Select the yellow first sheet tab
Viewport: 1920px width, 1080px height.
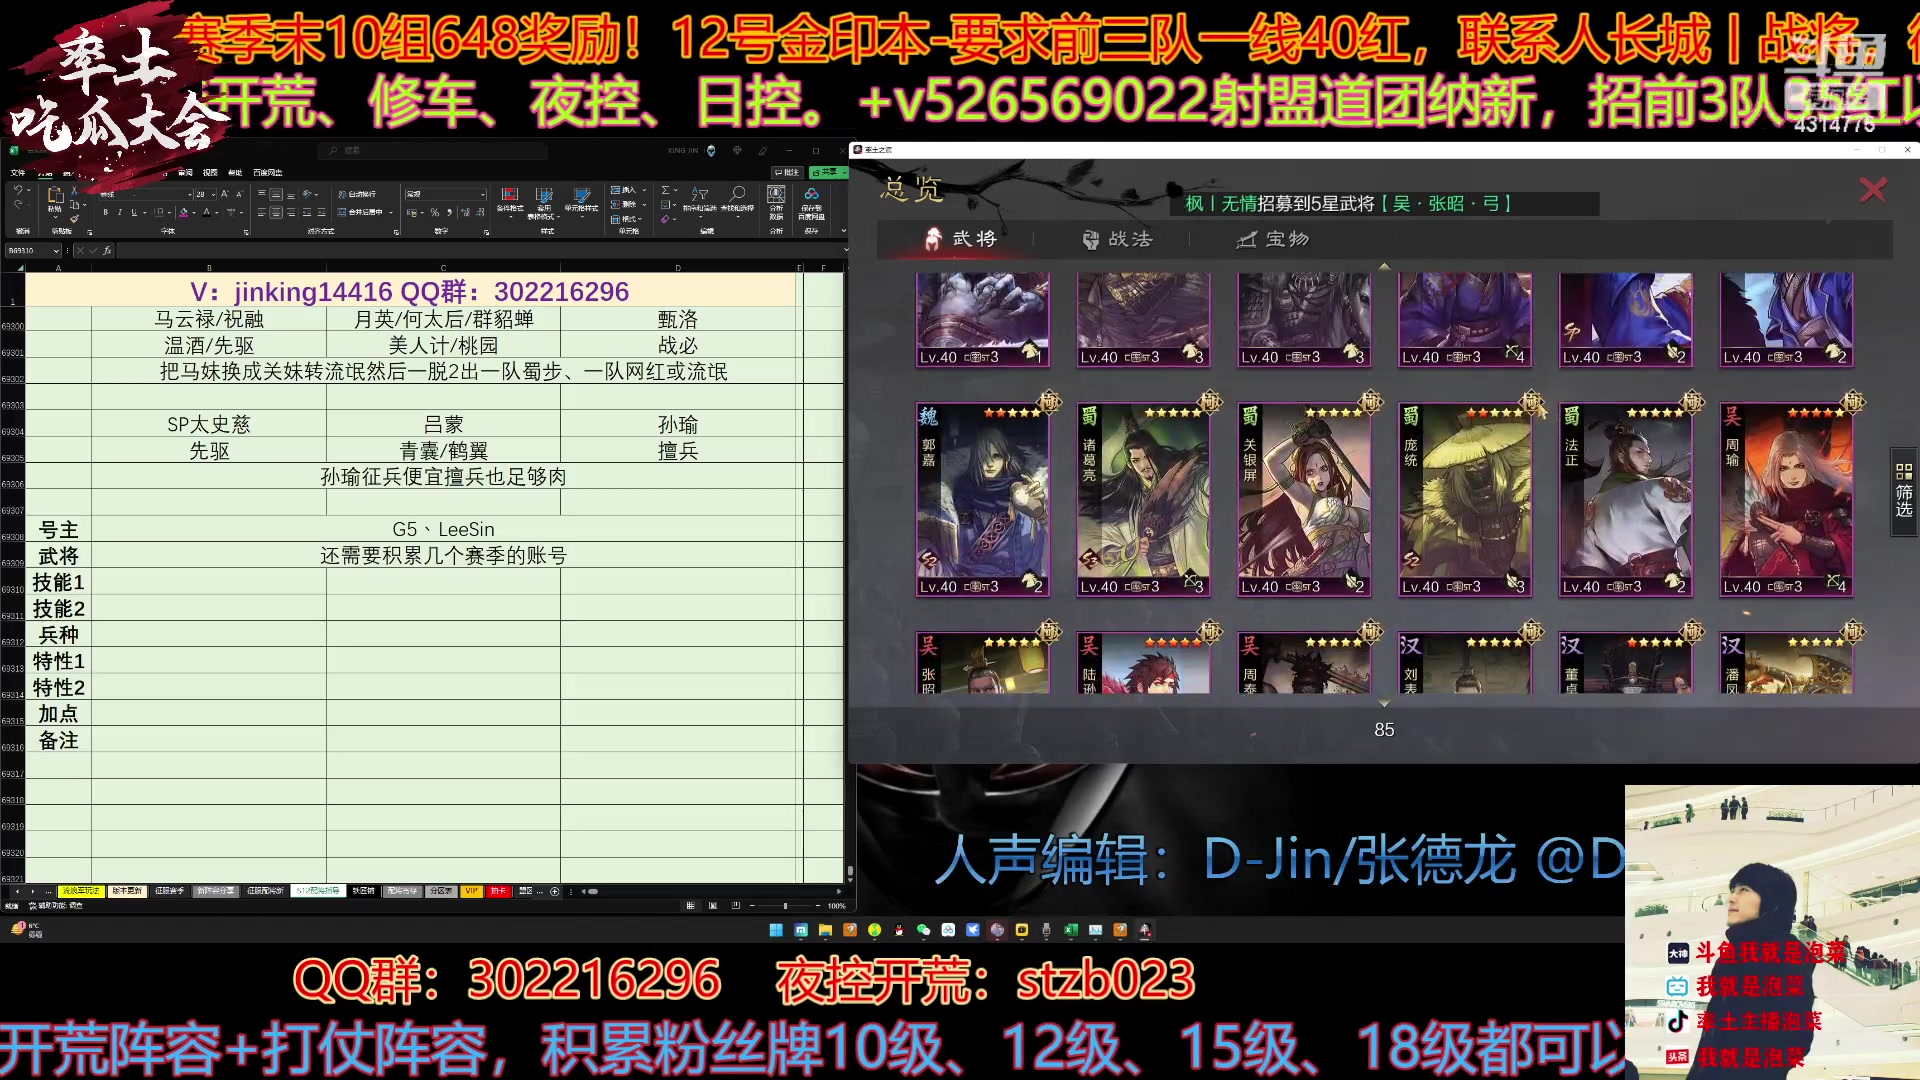pos(81,891)
